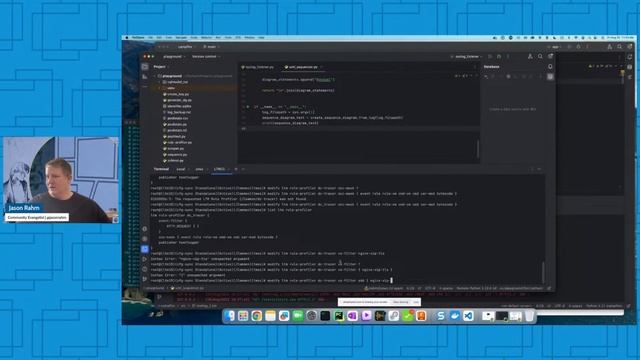This screenshot has width=640, height=360.
Task: Open Finder from the Dock
Action: pyautogui.click(x=229, y=316)
